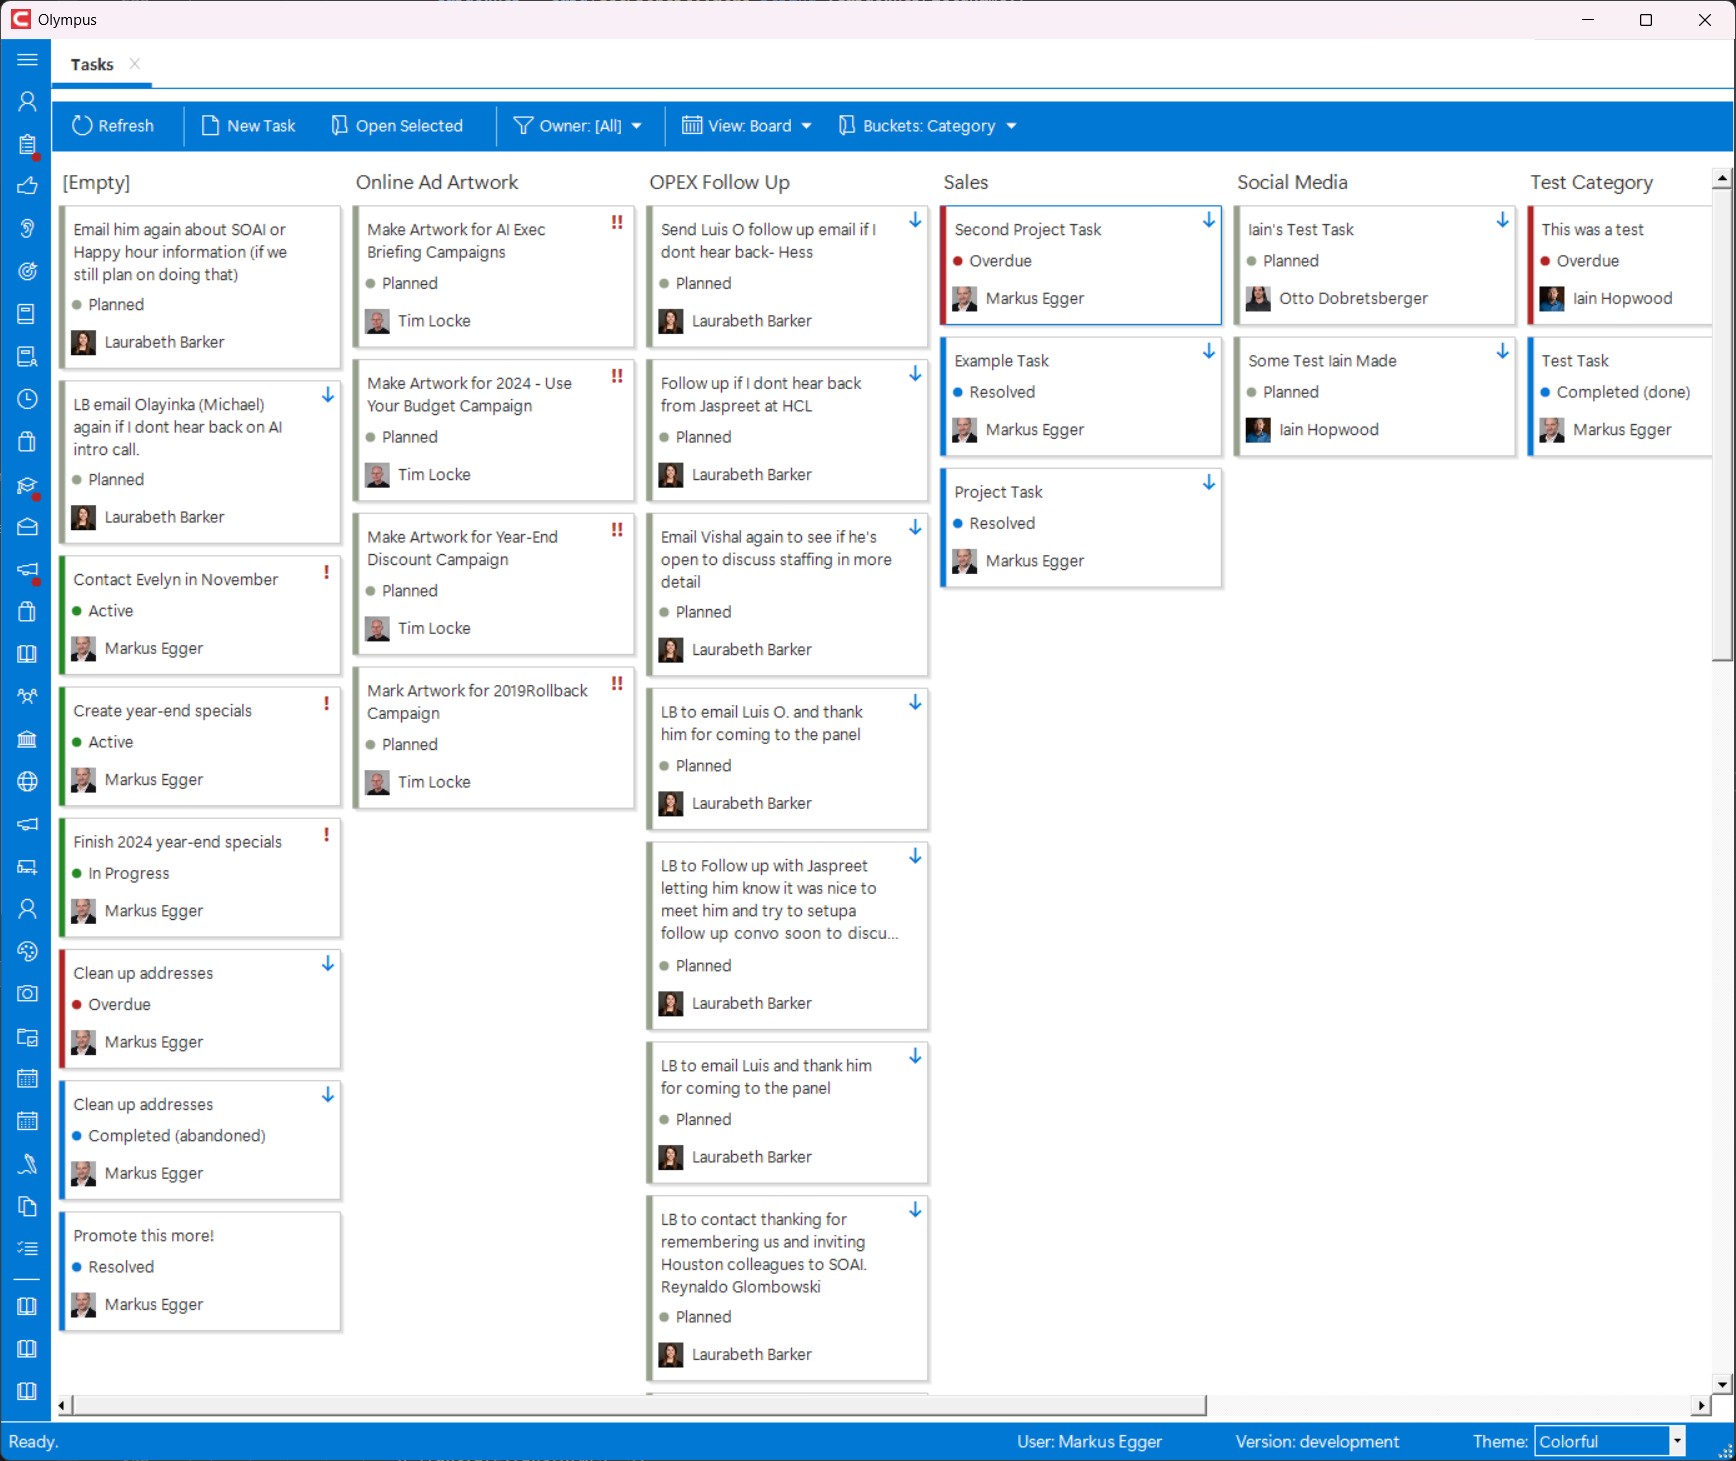1736x1461 pixels.
Task: Click the globe icon in the sidebar
Action: [x=27, y=781]
